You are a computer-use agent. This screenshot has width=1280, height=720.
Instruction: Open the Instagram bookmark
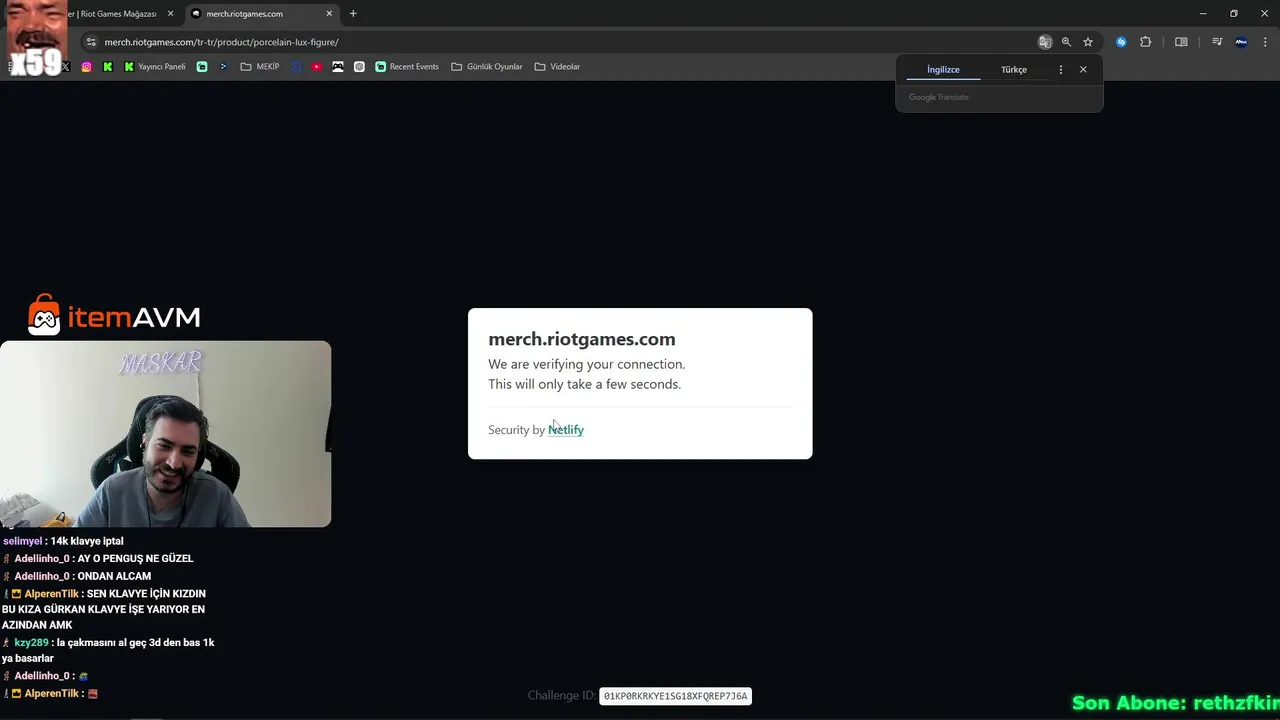87,67
